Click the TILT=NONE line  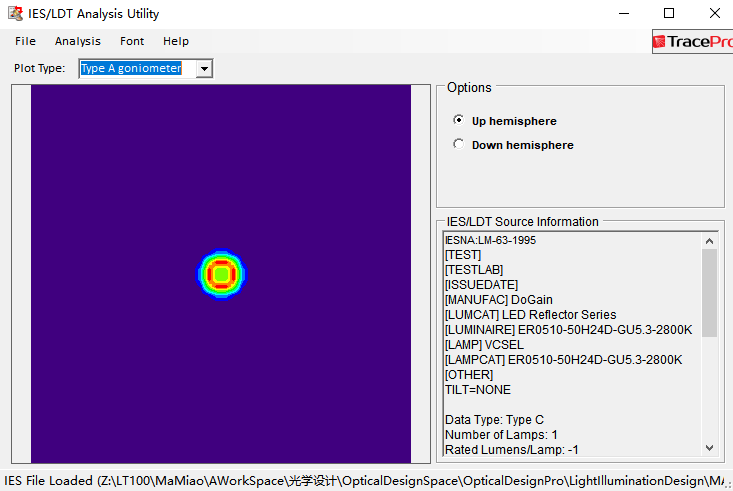(x=477, y=390)
